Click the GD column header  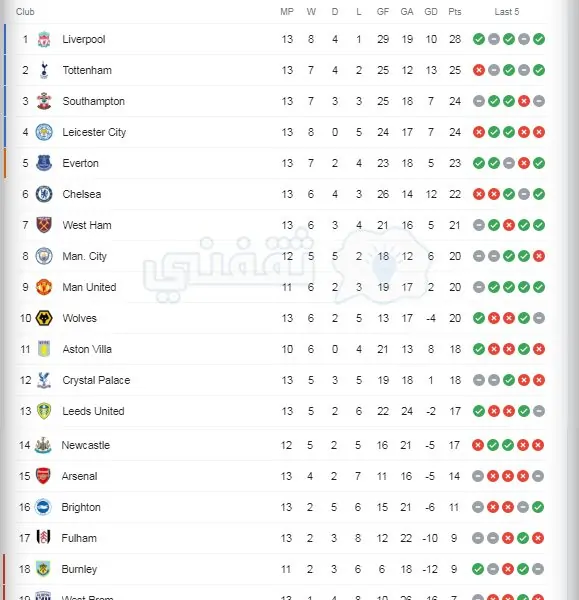pyautogui.click(x=431, y=12)
